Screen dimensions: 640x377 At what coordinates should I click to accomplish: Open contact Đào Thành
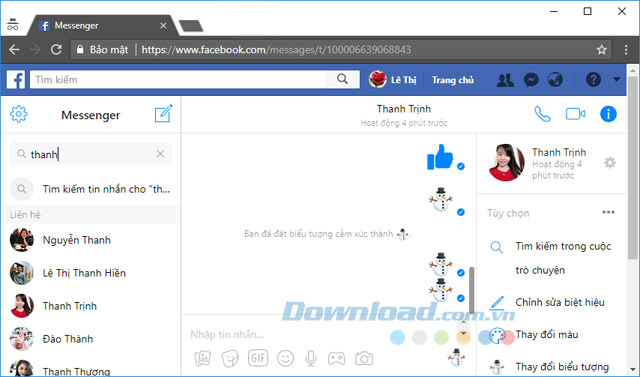91,339
